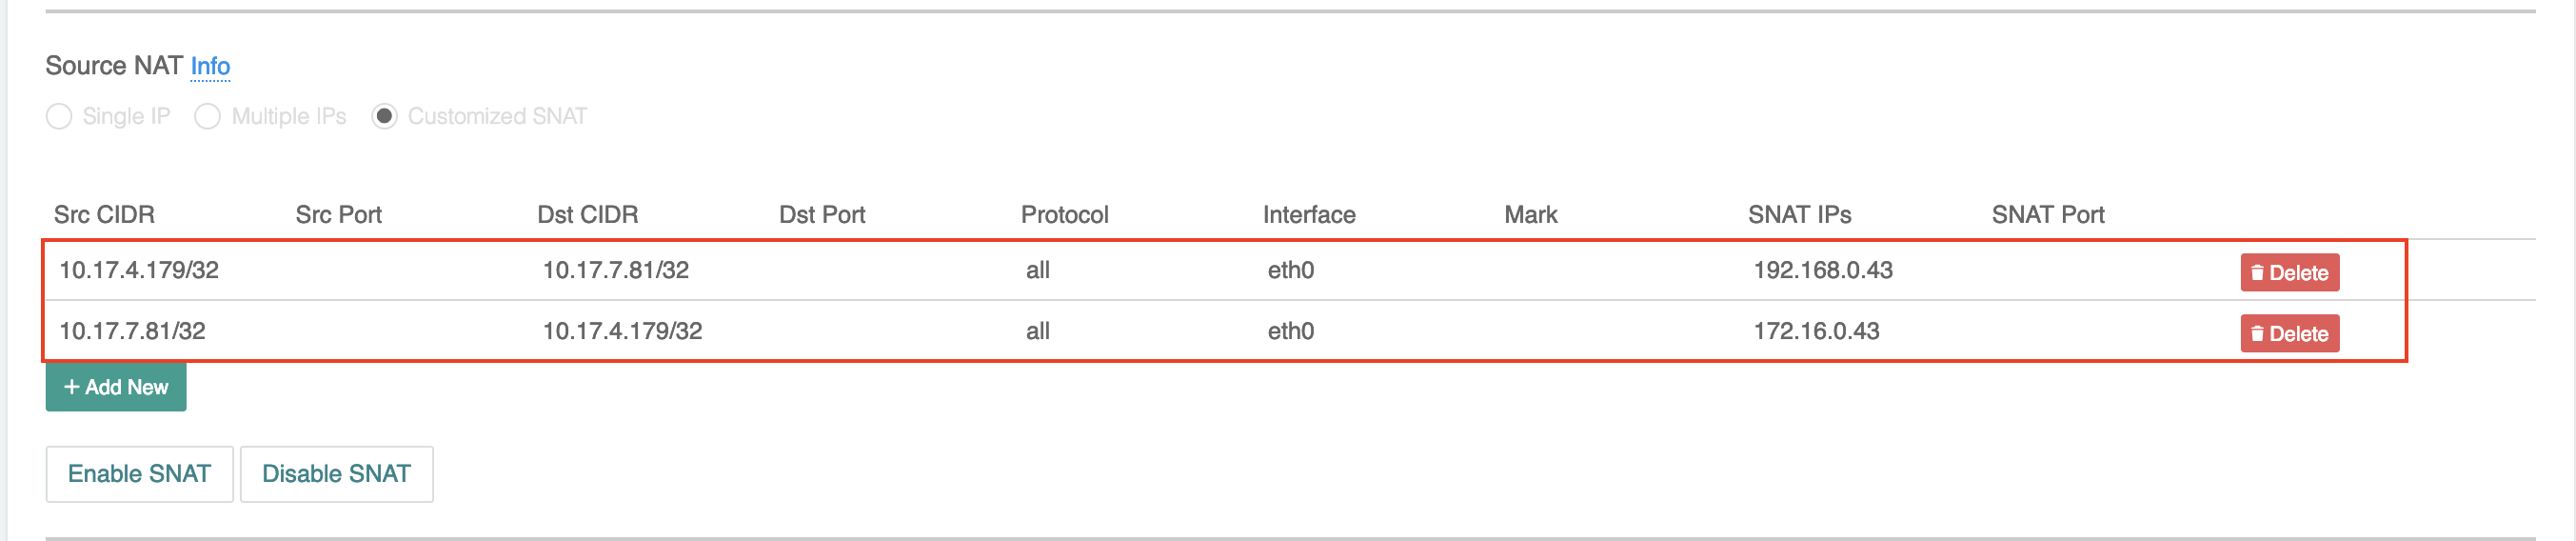Choose the Customized SNAT radio option
This screenshot has height=541, width=2576.
pos(384,117)
